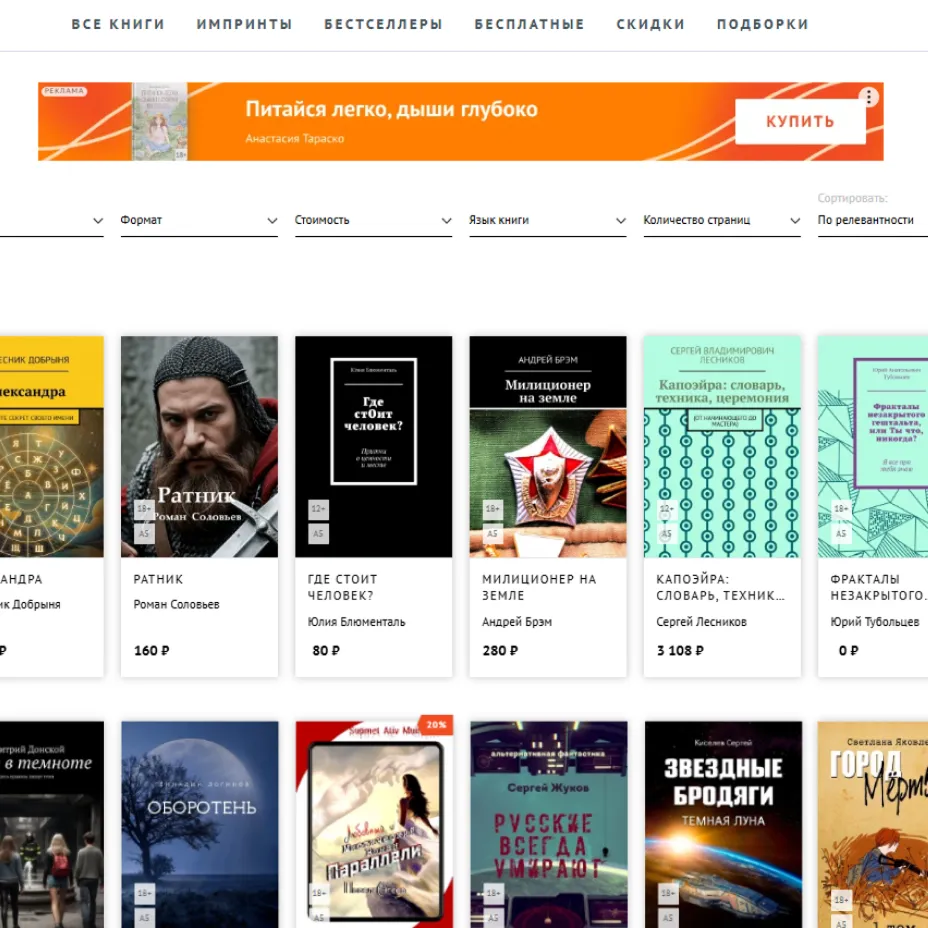Expand the Стоимость filter dropdown
The height and width of the screenshot is (928, 928).
pos(373,221)
